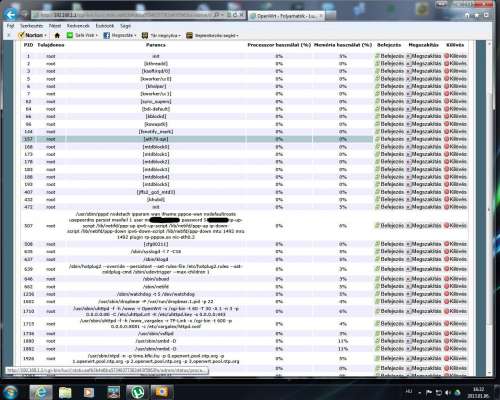
Task: Open browser favorites star icon
Action: click(477, 15)
